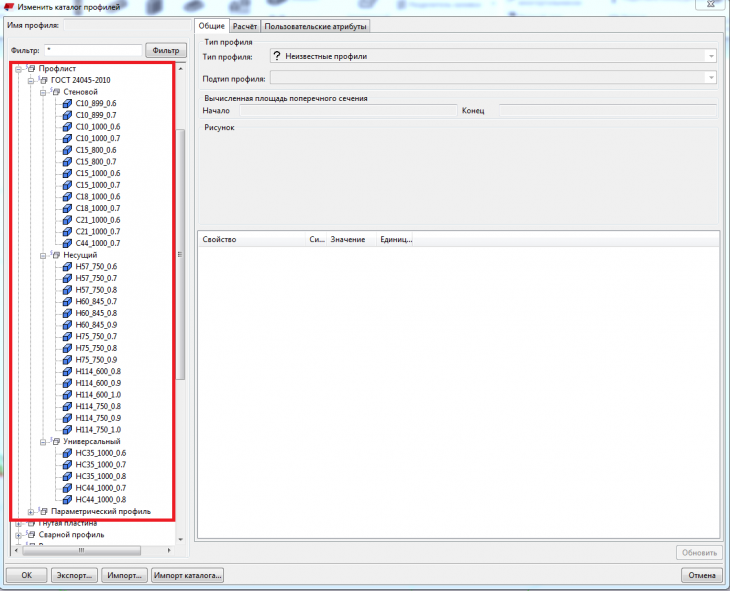Select the H57_750_0.8 profile

click(96, 290)
